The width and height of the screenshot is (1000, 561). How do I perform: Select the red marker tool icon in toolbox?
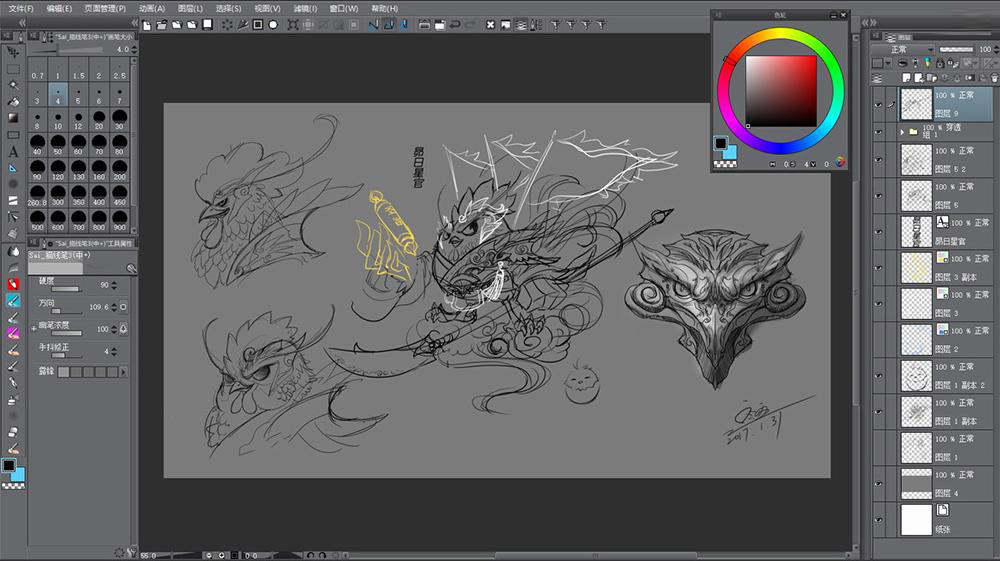pos(13,284)
